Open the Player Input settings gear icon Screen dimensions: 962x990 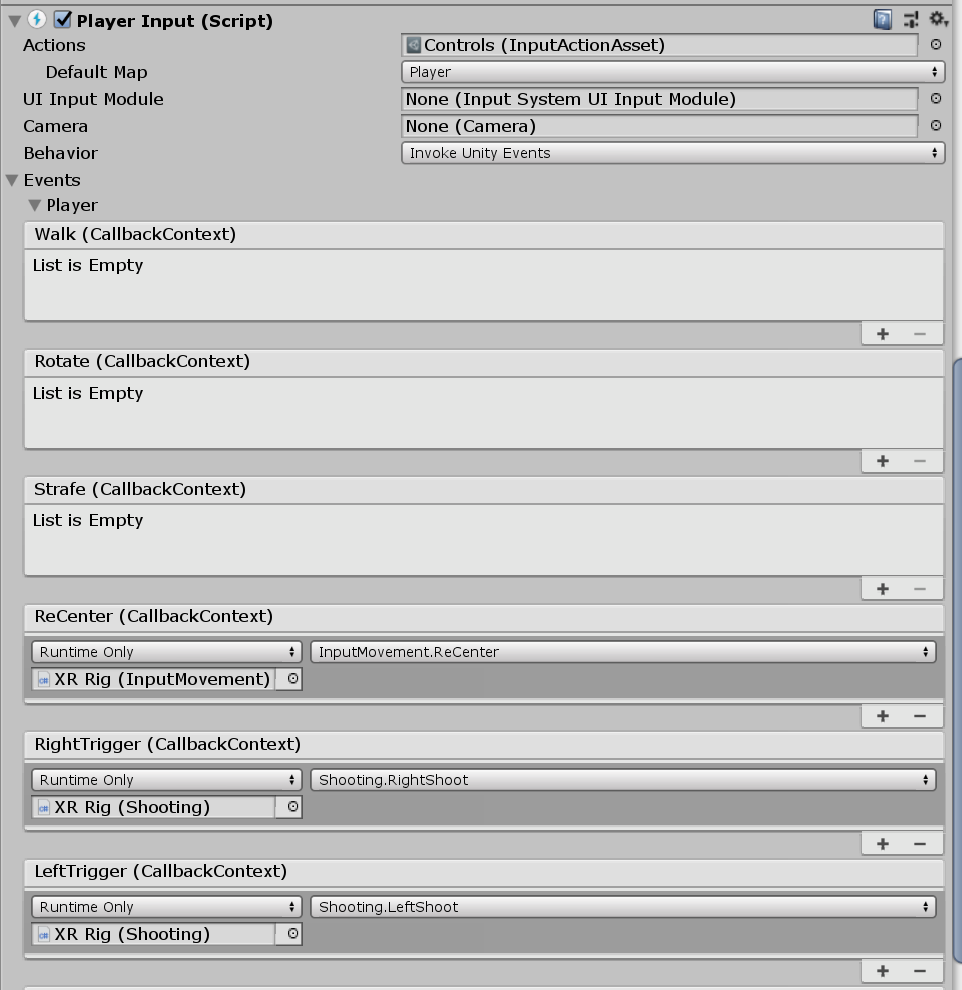938,18
